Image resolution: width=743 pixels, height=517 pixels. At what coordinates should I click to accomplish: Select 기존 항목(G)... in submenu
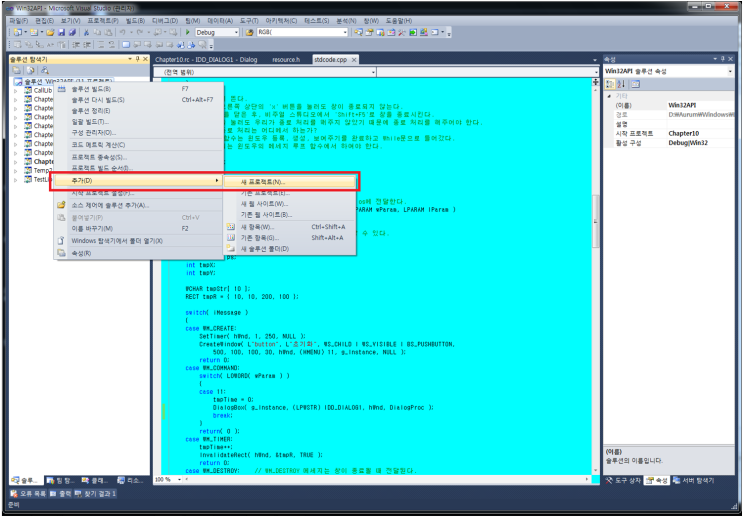coord(289,238)
